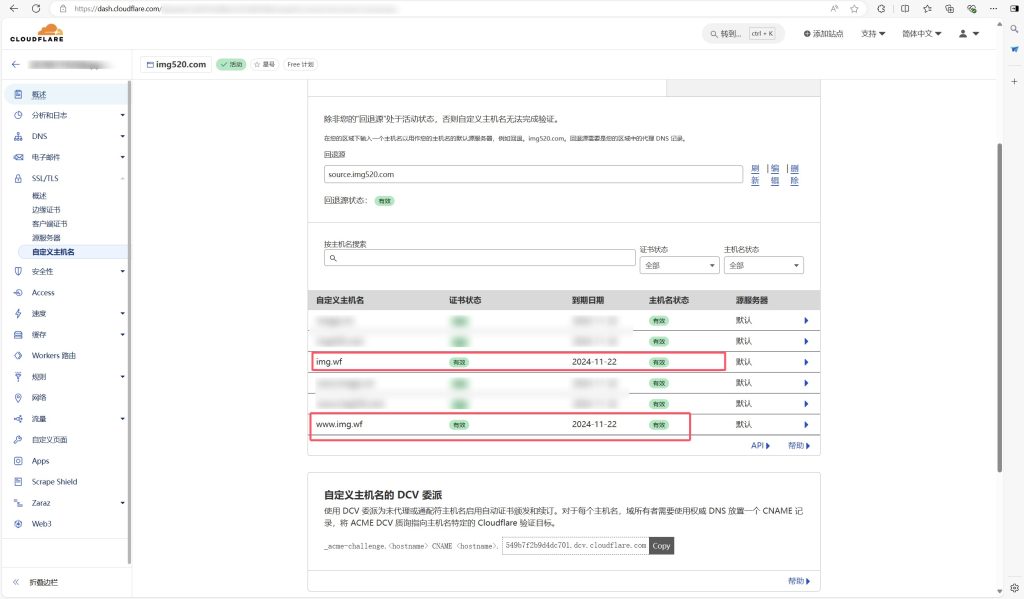The image size is (1024, 599).
Task: Collapse the SSL/TLS sidebar section
Action: coord(122,178)
